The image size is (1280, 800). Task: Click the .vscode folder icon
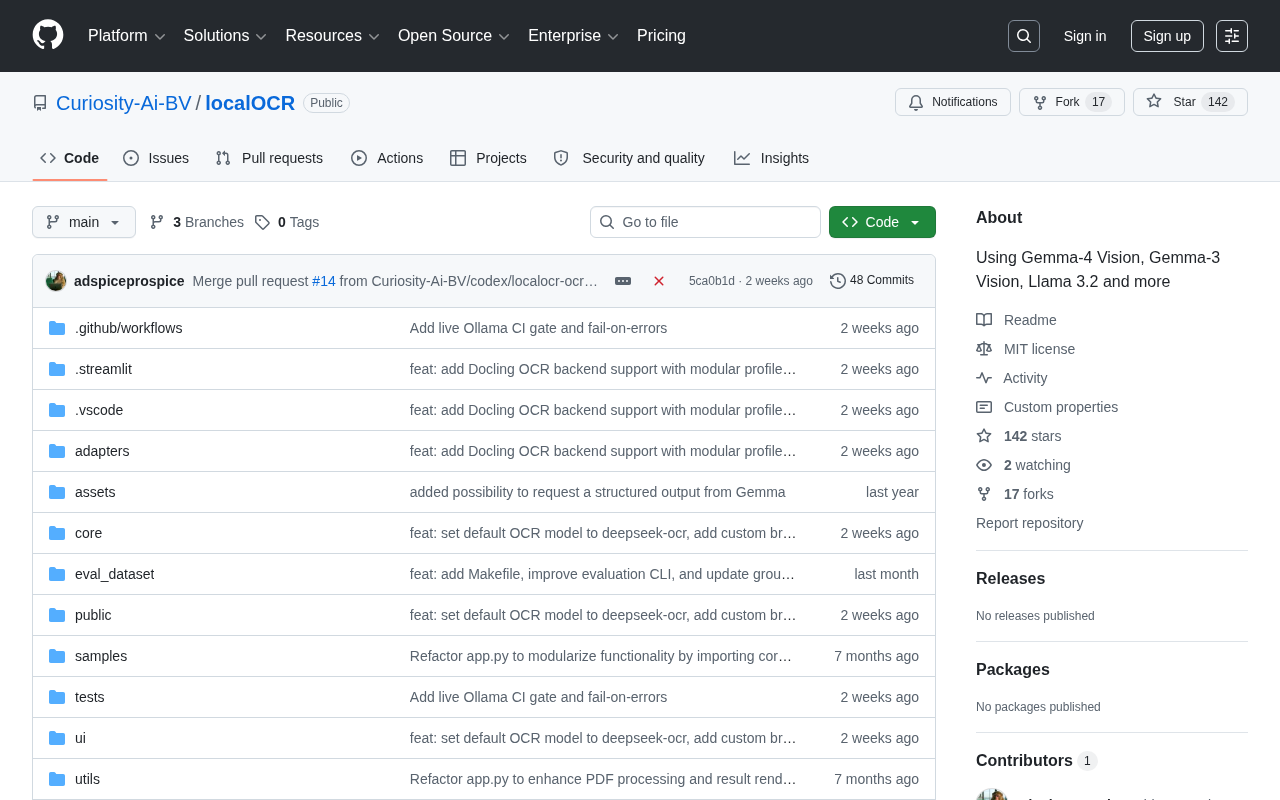click(x=57, y=410)
